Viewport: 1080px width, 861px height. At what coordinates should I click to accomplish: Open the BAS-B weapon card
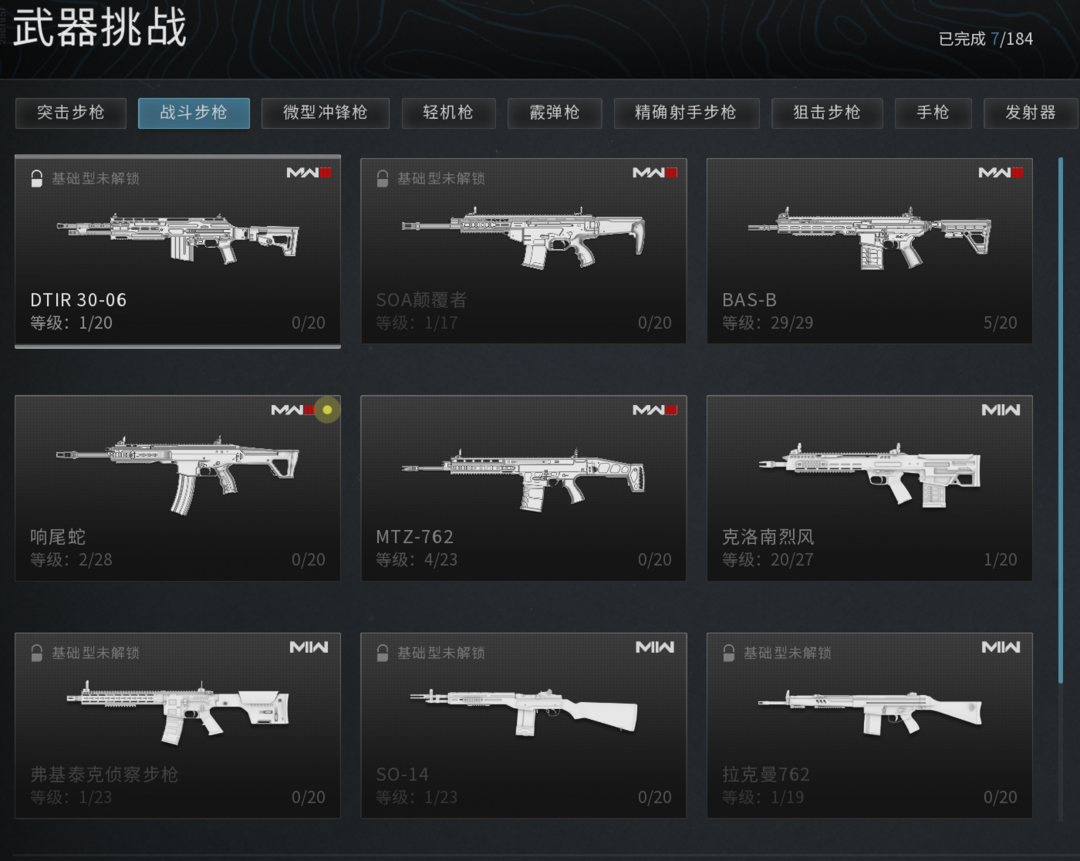pos(869,251)
